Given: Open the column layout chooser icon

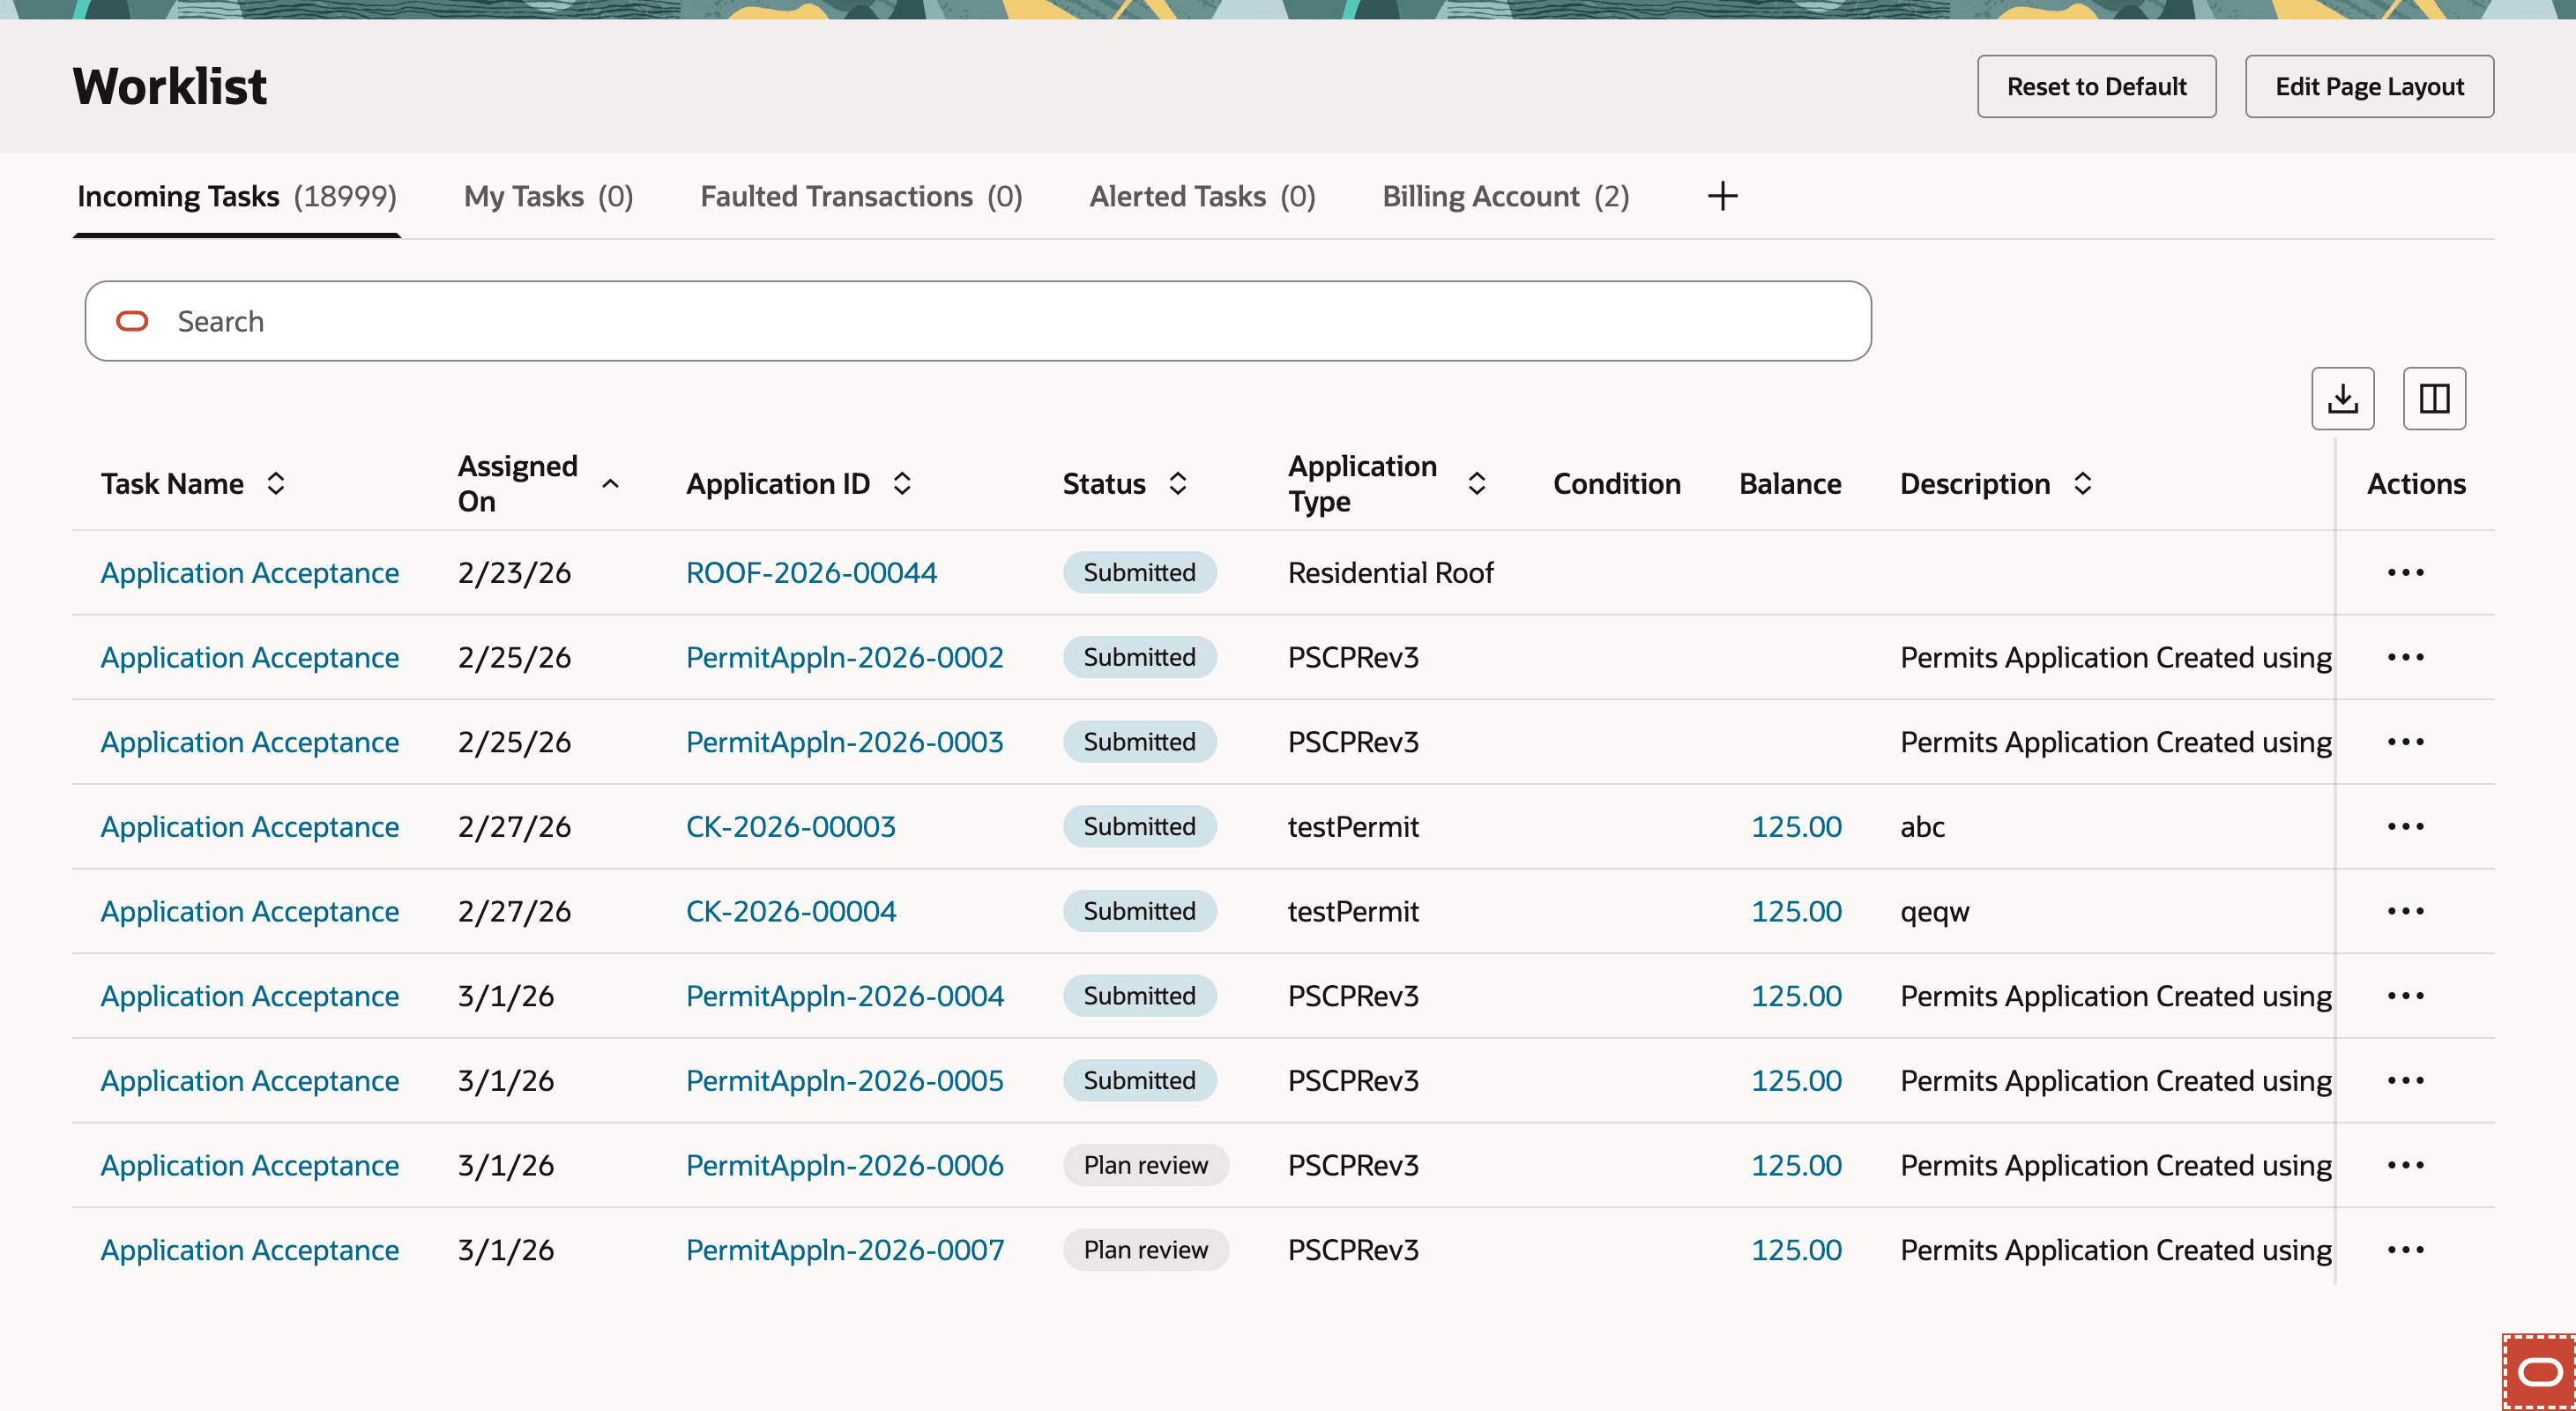Looking at the screenshot, I should click(x=2434, y=399).
